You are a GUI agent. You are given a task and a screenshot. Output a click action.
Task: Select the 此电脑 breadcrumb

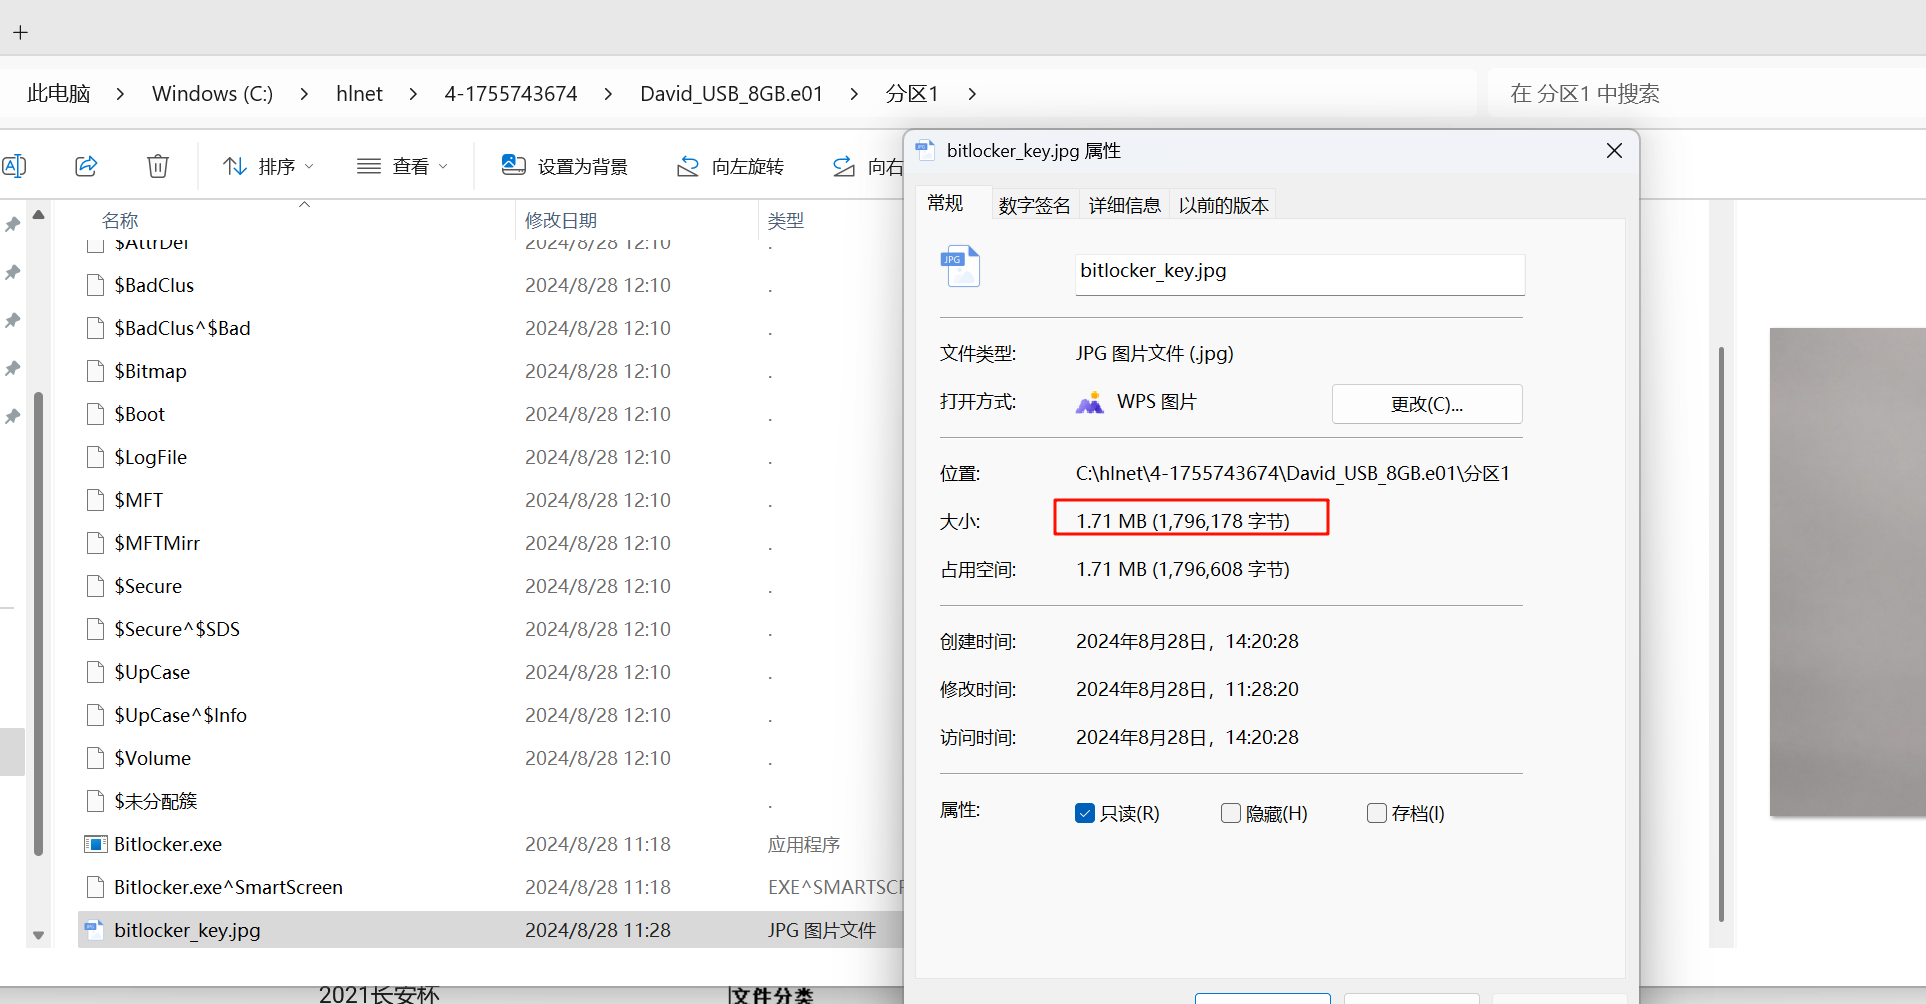59,94
